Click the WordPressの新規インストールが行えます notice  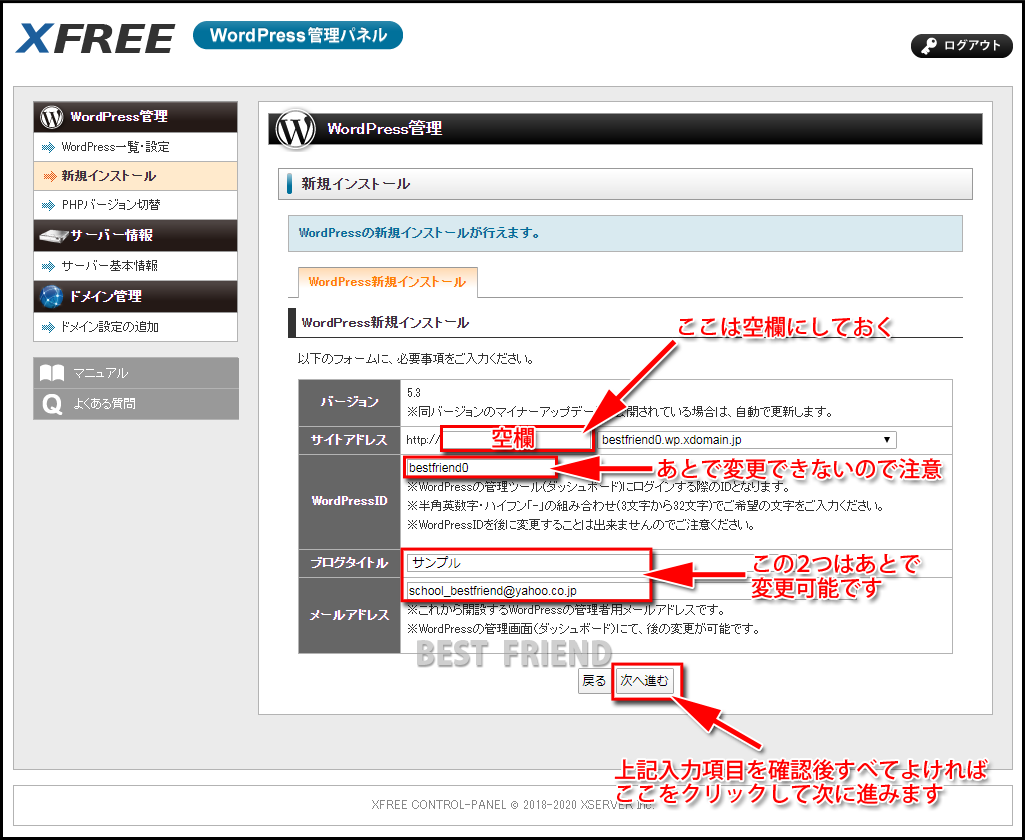pos(625,233)
